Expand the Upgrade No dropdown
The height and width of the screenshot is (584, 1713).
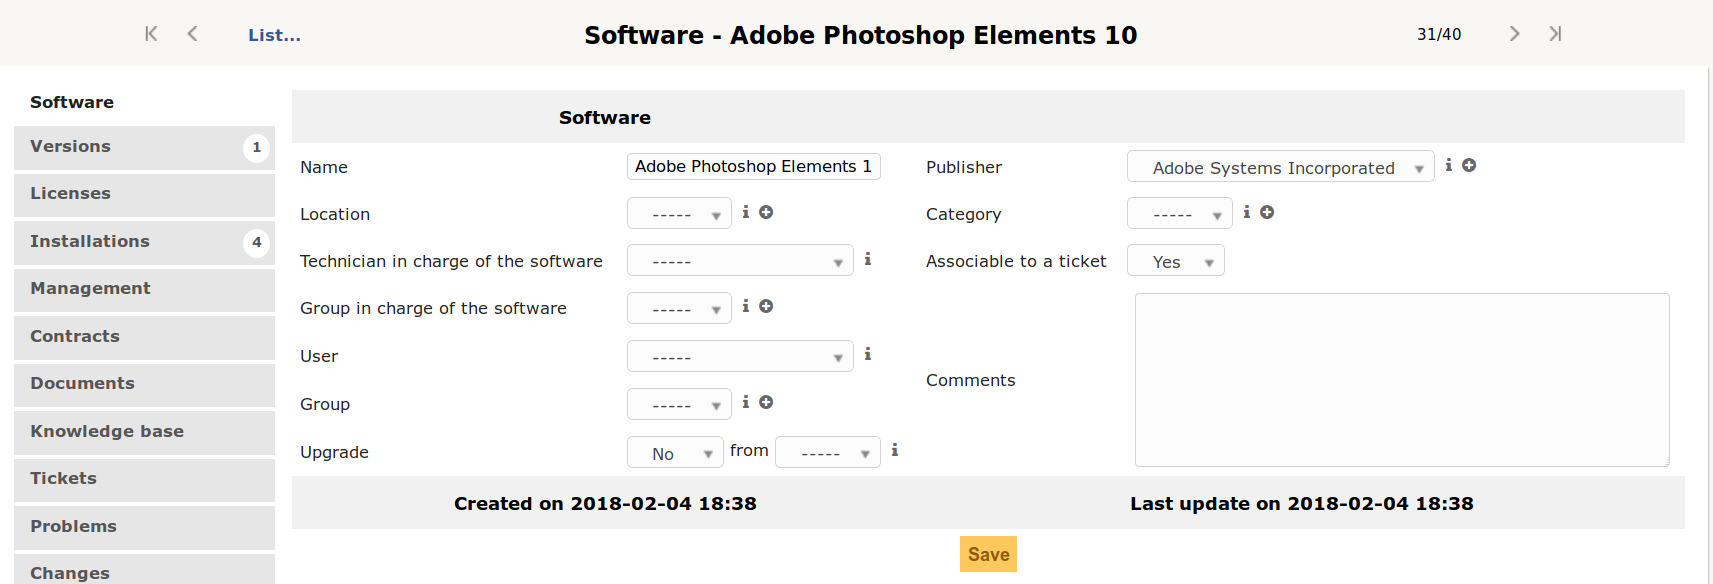click(x=675, y=453)
